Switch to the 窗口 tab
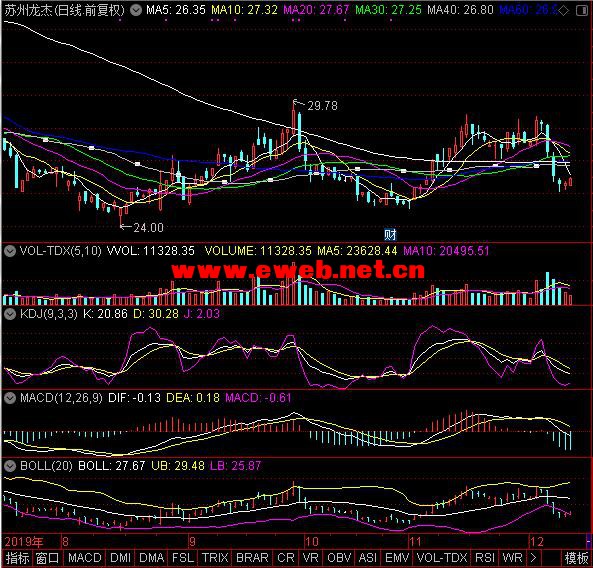The height and width of the screenshot is (568, 593). click(47, 558)
